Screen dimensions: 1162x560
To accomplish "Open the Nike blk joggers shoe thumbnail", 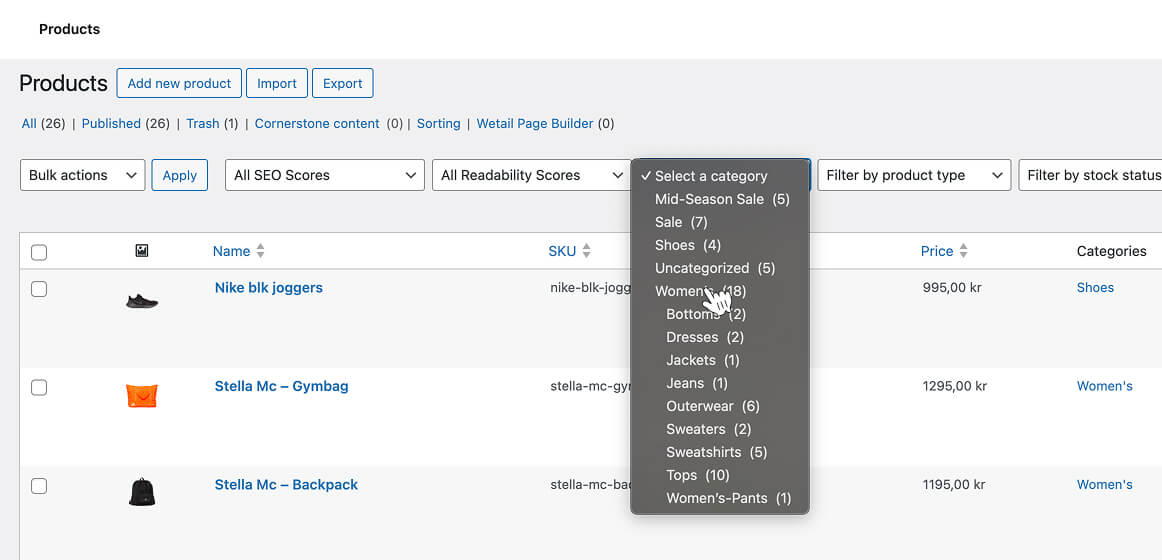I will pyautogui.click(x=142, y=300).
